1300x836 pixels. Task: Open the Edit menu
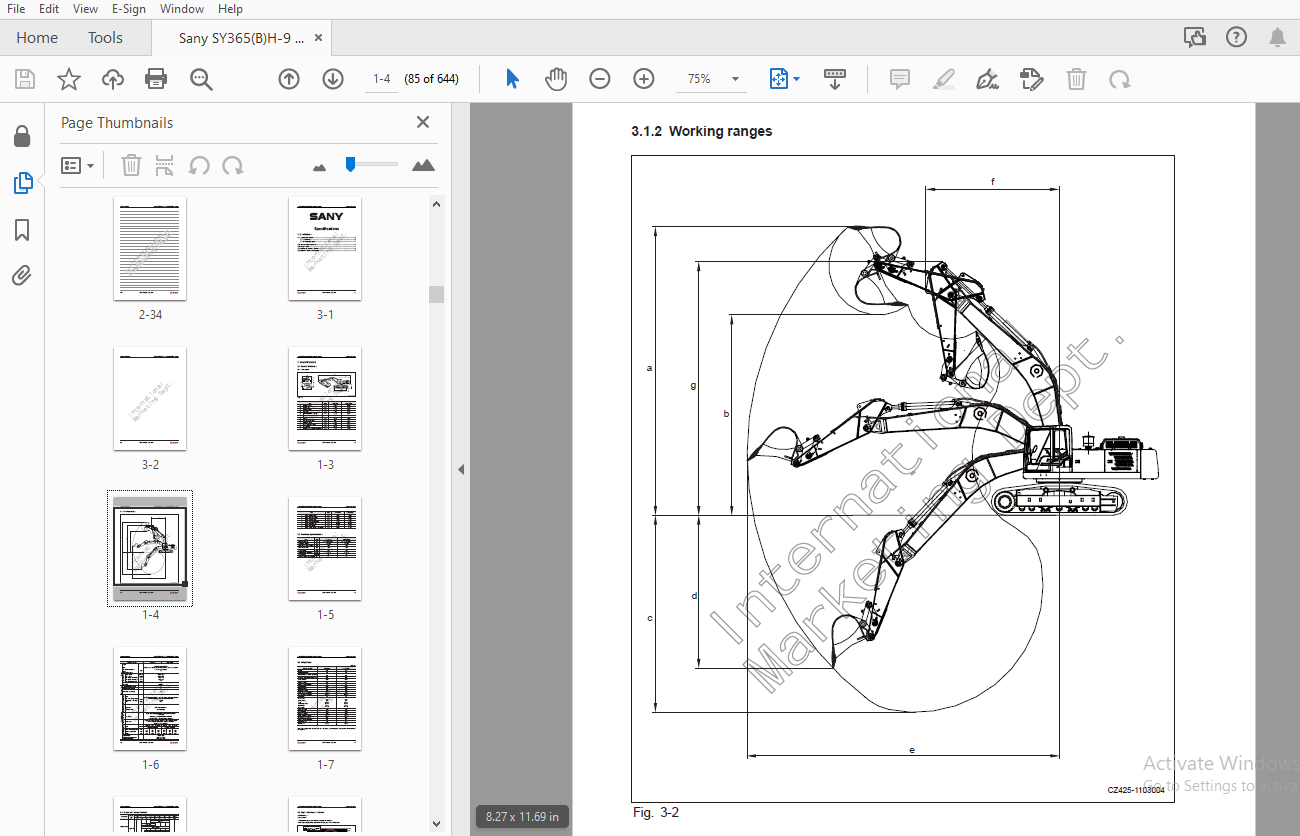tap(49, 9)
